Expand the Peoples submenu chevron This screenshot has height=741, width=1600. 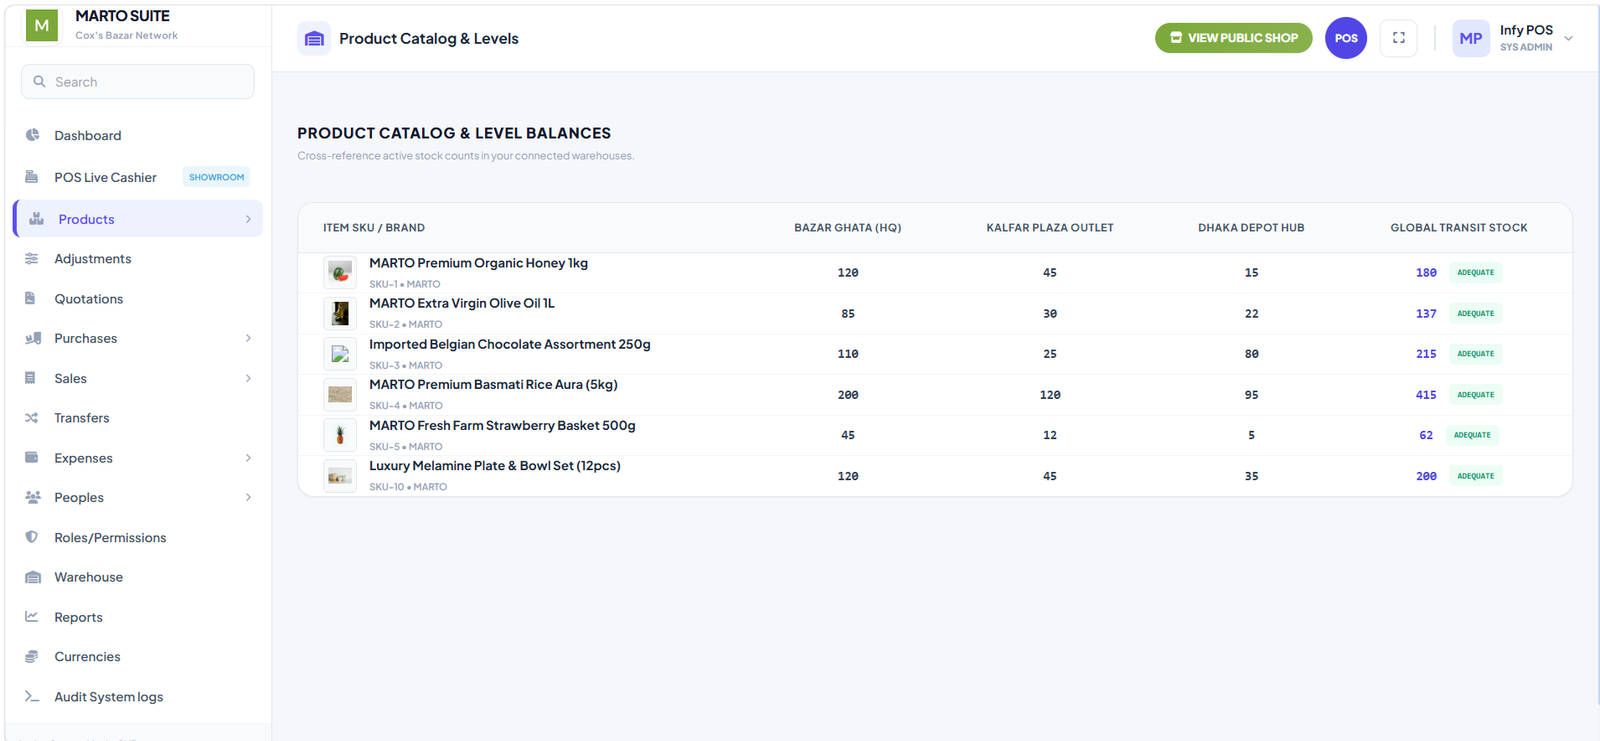click(248, 497)
